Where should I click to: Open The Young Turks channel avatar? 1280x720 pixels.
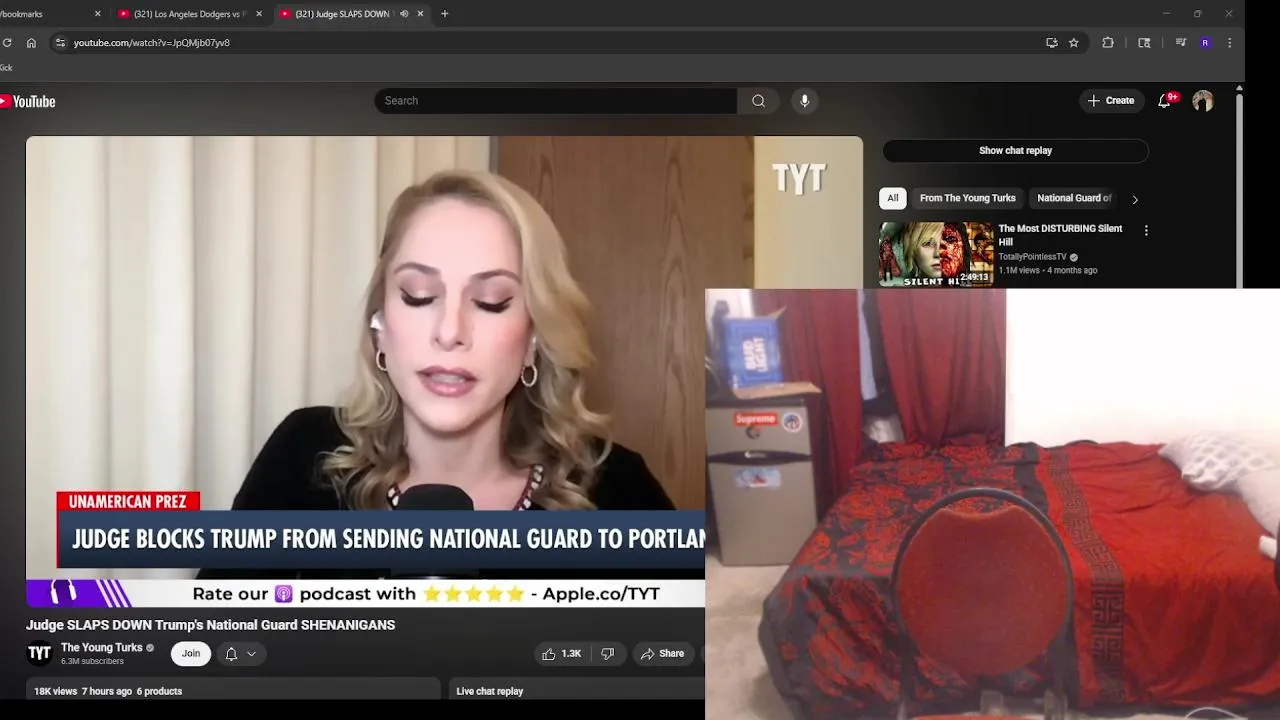tap(39, 654)
